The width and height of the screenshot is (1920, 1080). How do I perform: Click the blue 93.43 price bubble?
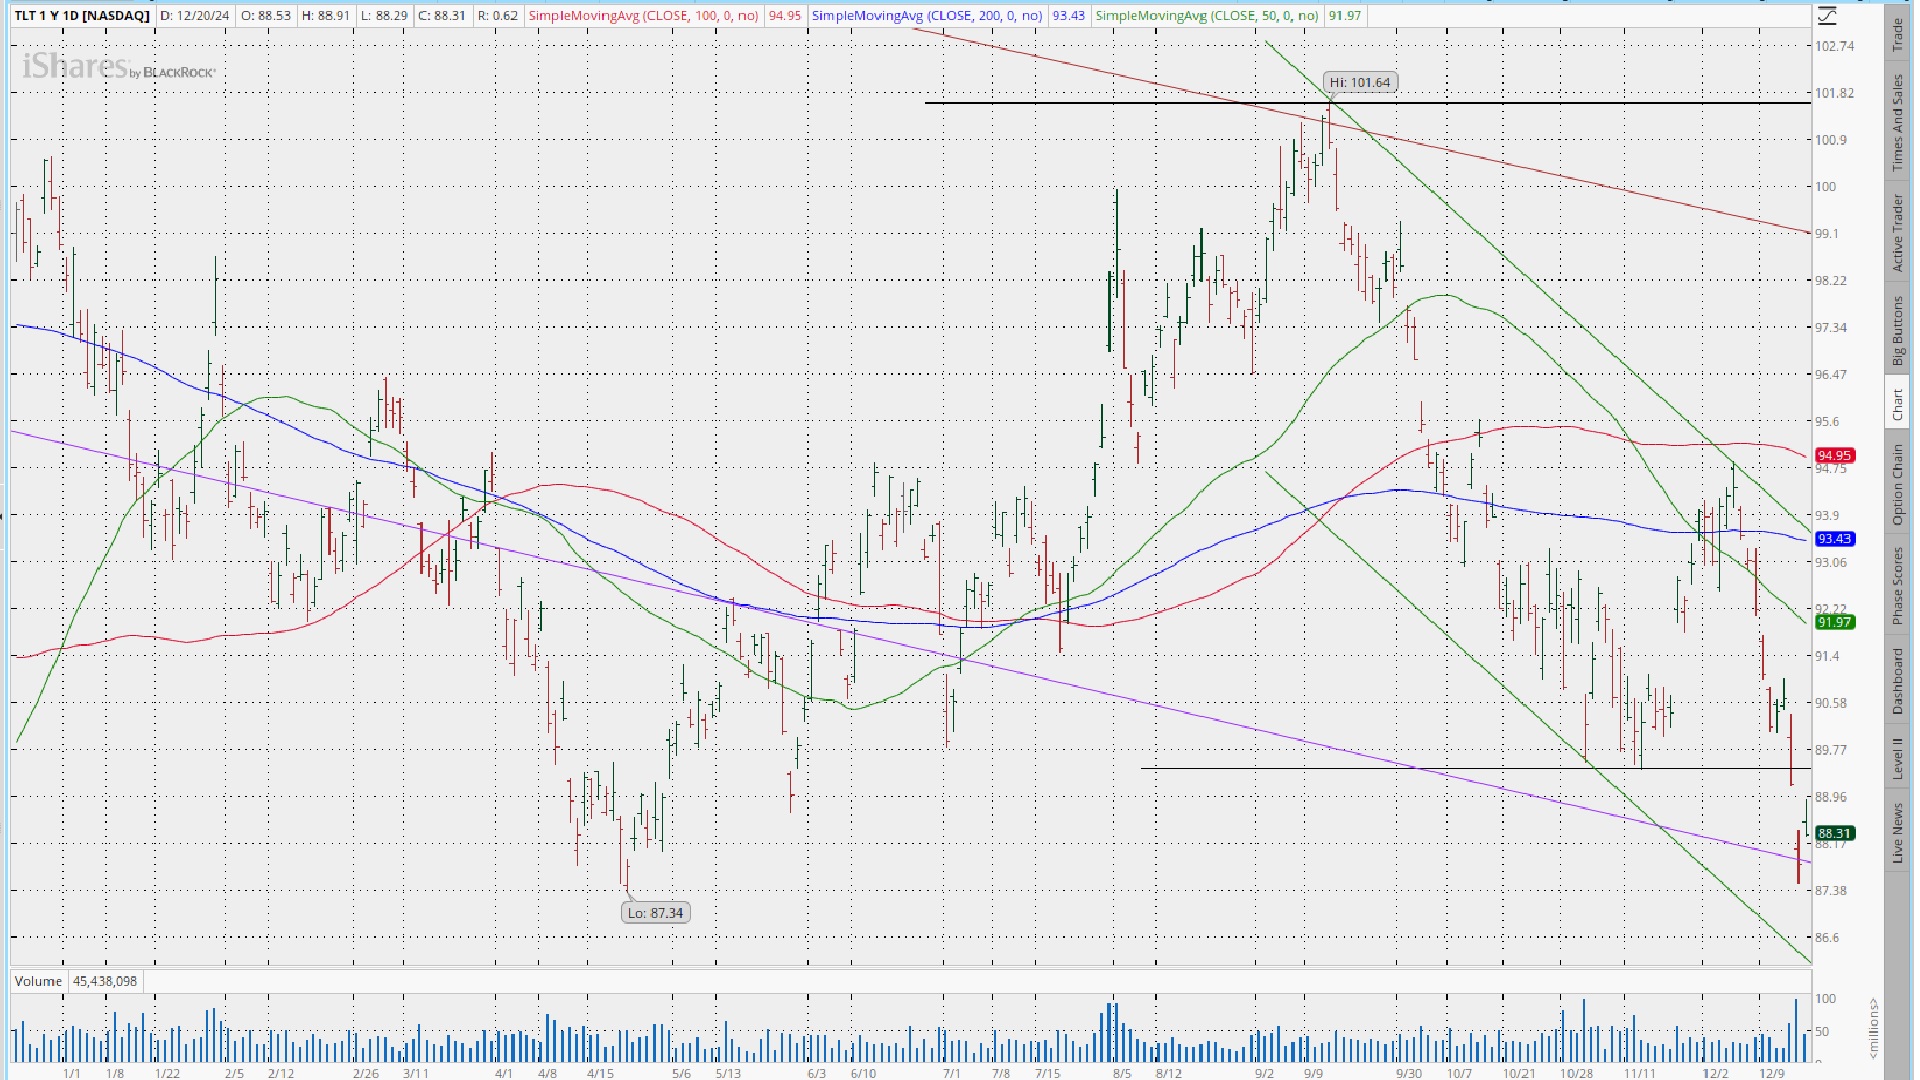(x=1834, y=538)
